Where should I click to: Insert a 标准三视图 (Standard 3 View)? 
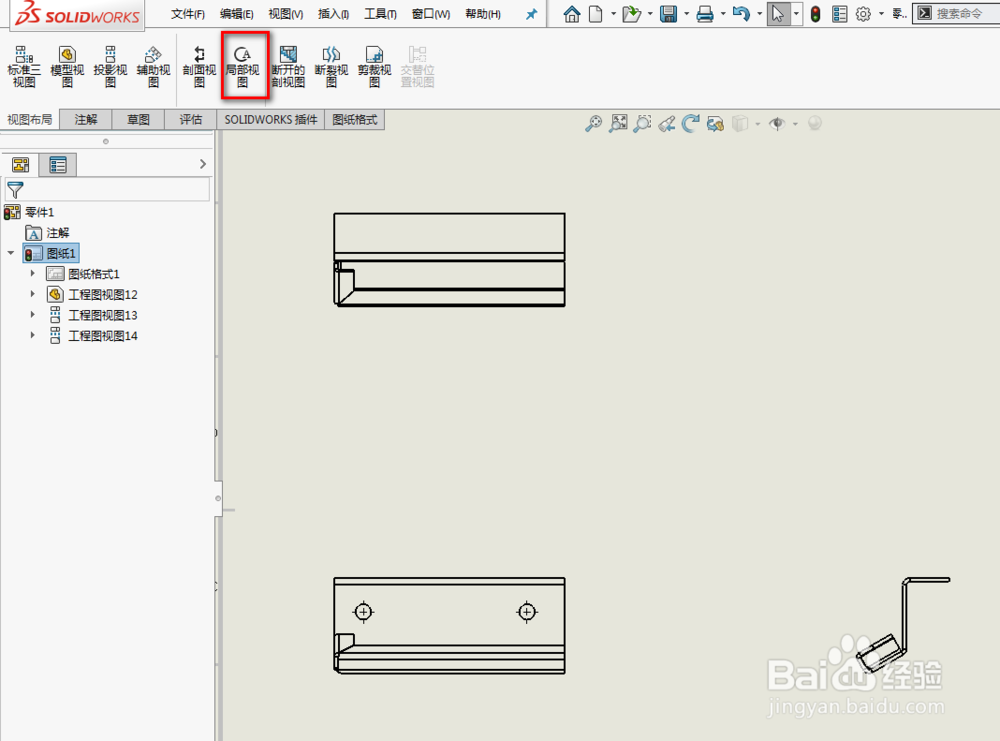coord(23,64)
